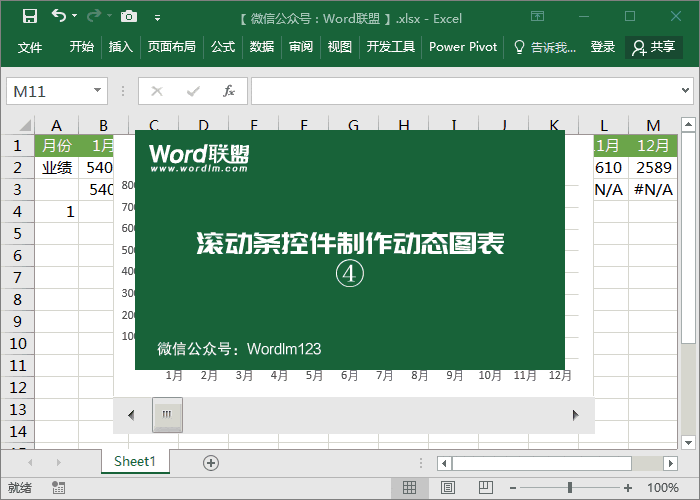Click the camera screenshot icon
The height and width of the screenshot is (500, 700).
(x=128, y=16)
